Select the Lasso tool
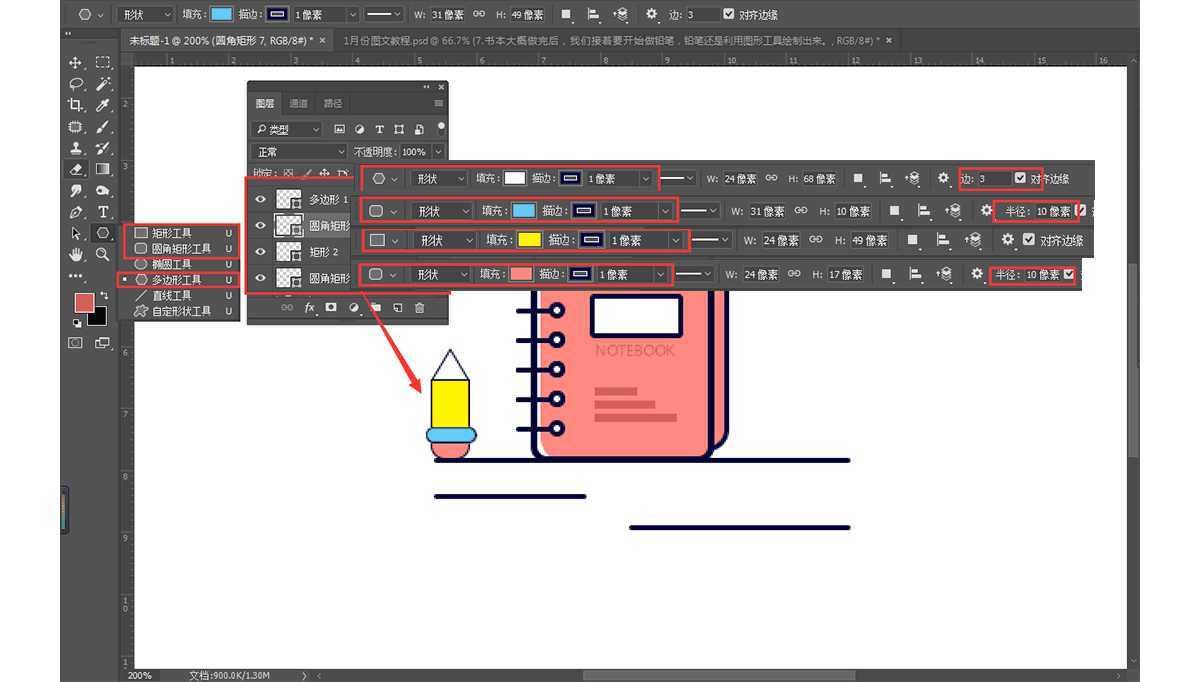Viewport: 1200px width, 682px height. (76, 84)
